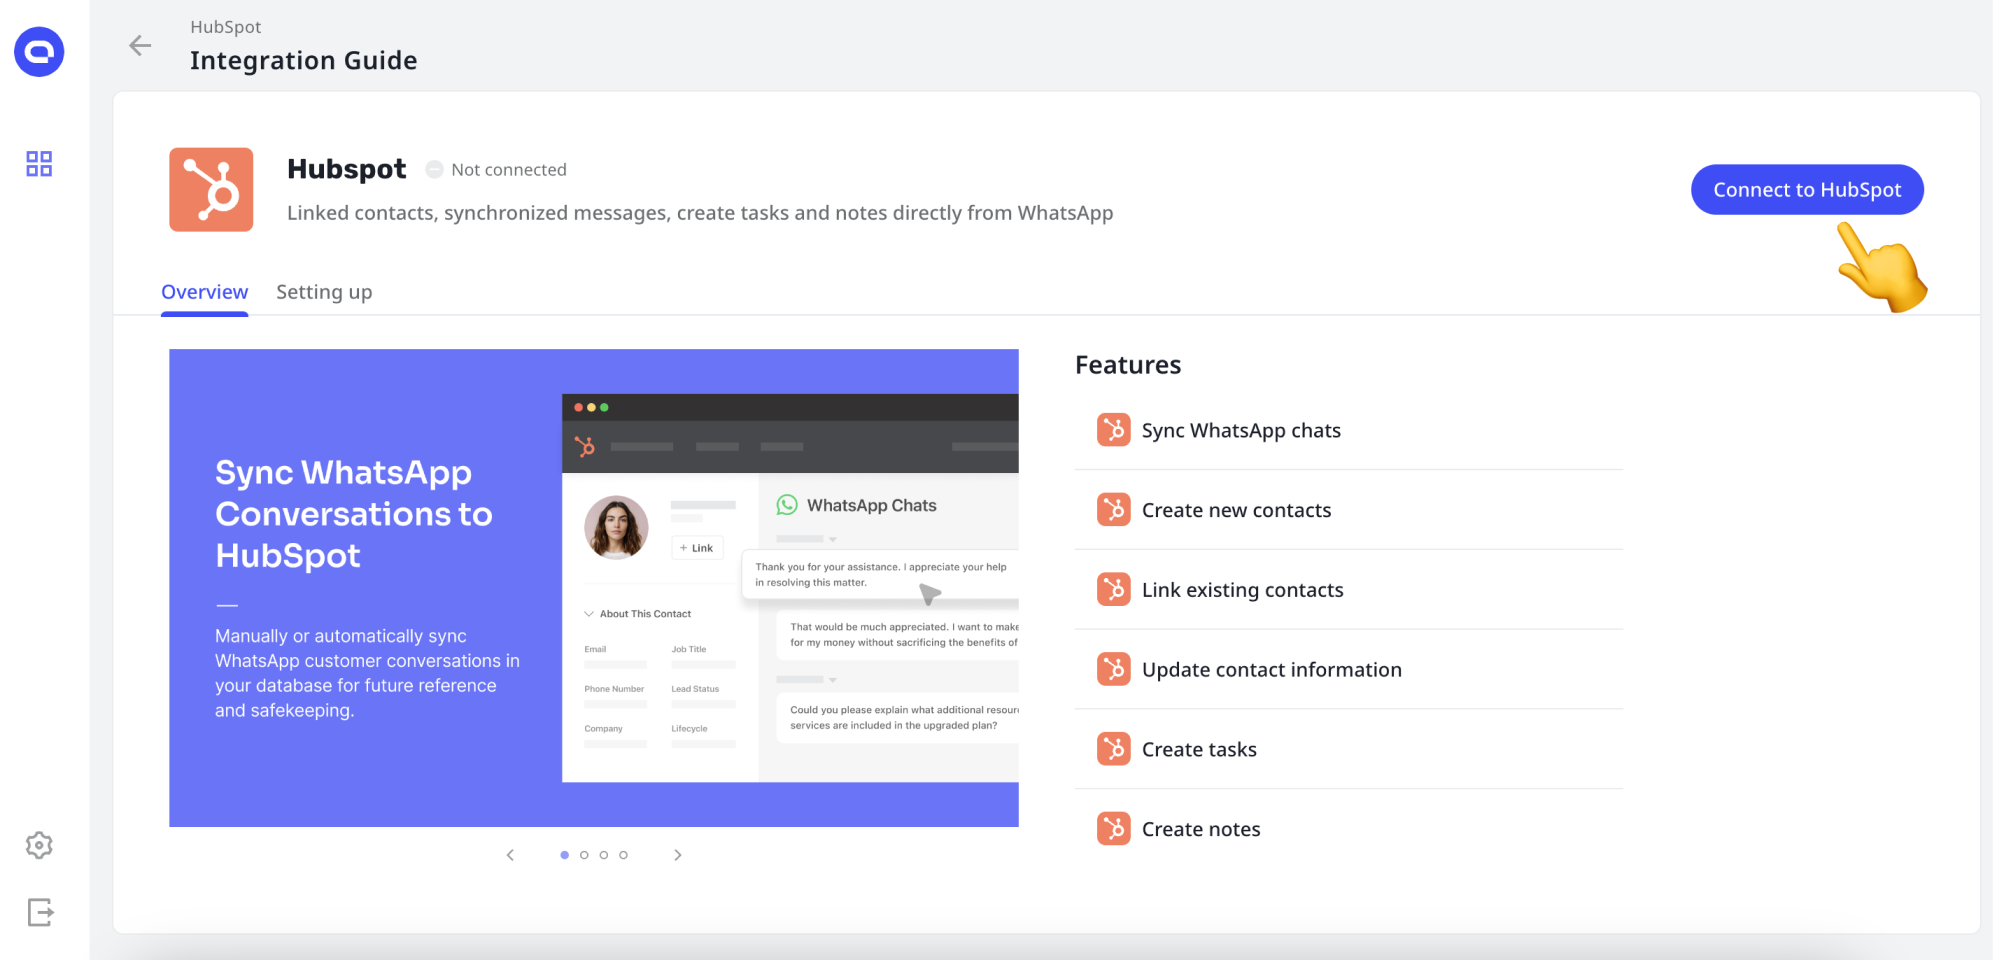Image resolution: width=1993 pixels, height=960 pixels.
Task: Open settings gear icon in sidebar
Action: [39, 845]
